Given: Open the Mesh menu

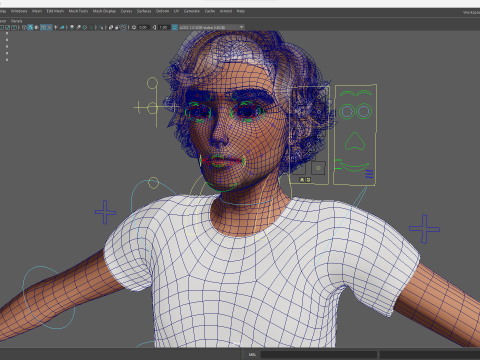Looking at the screenshot, I should coord(37,11).
